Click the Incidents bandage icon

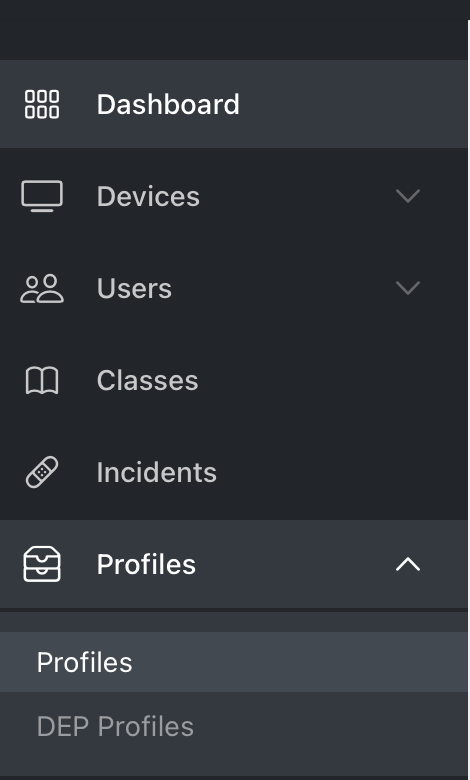pos(42,472)
